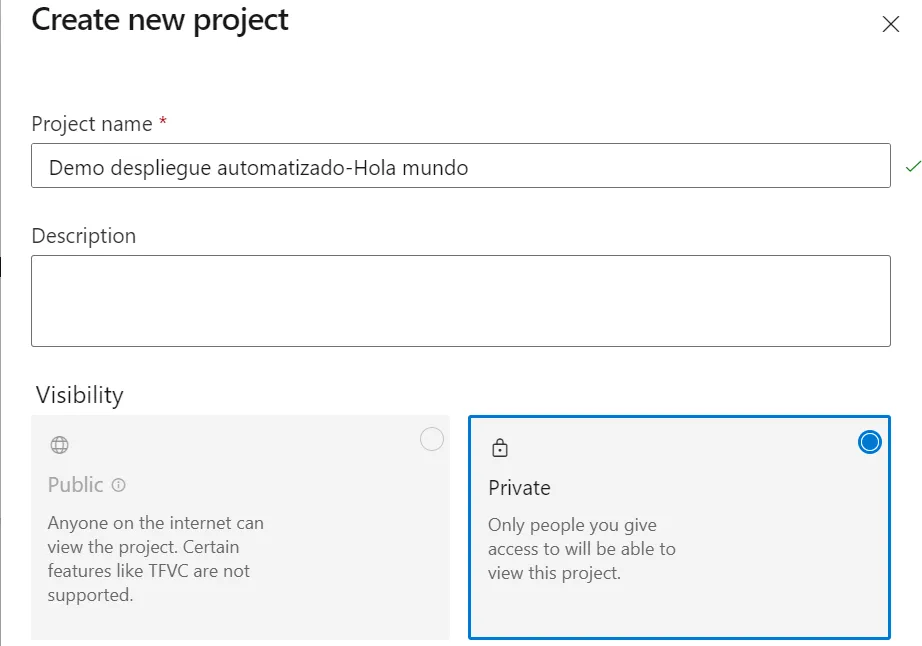Click the "Project name" field label

92,124
